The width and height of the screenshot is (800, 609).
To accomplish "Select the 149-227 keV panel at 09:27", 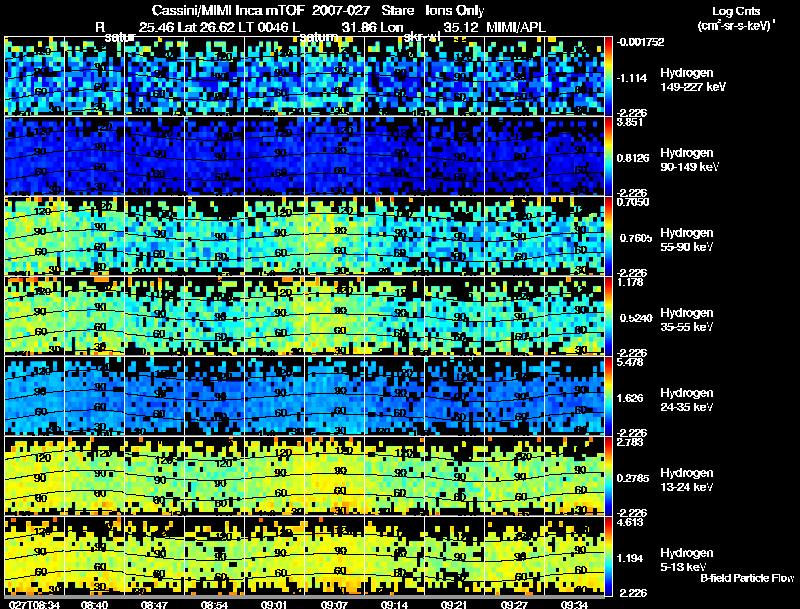I will pos(514,76).
